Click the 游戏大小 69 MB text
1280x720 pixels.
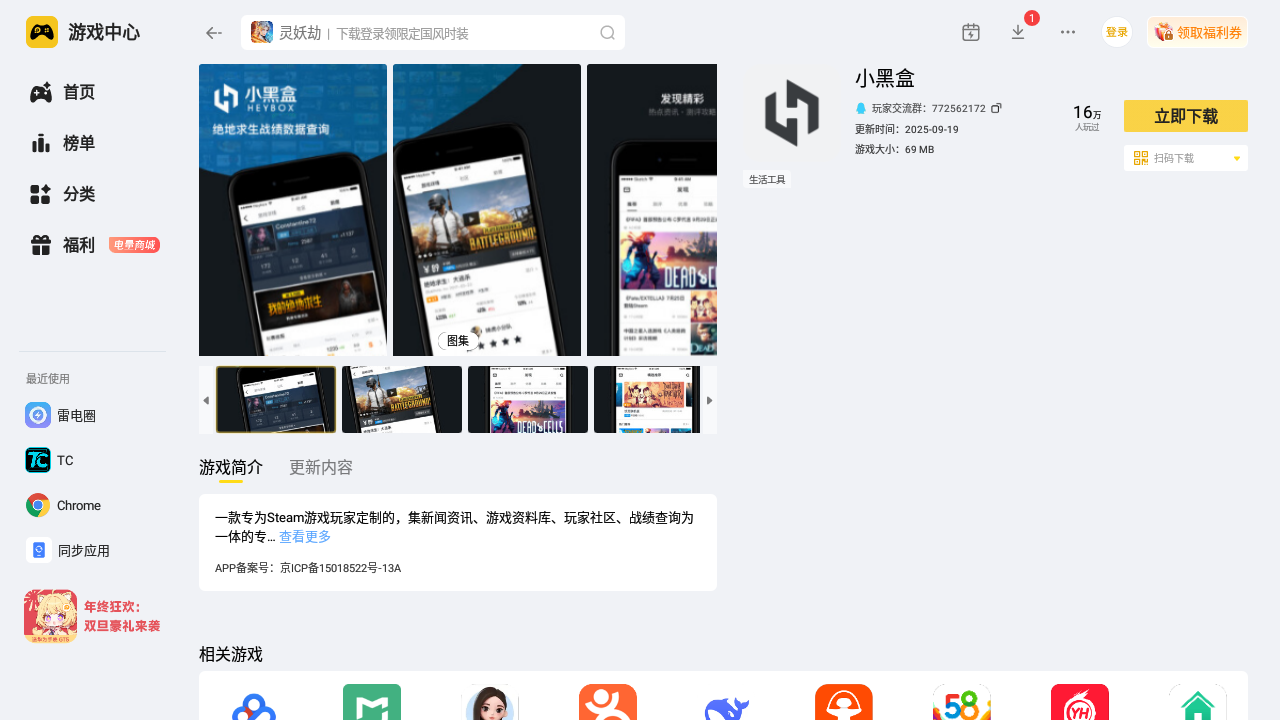pyautogui.click(x=895, y=149)
